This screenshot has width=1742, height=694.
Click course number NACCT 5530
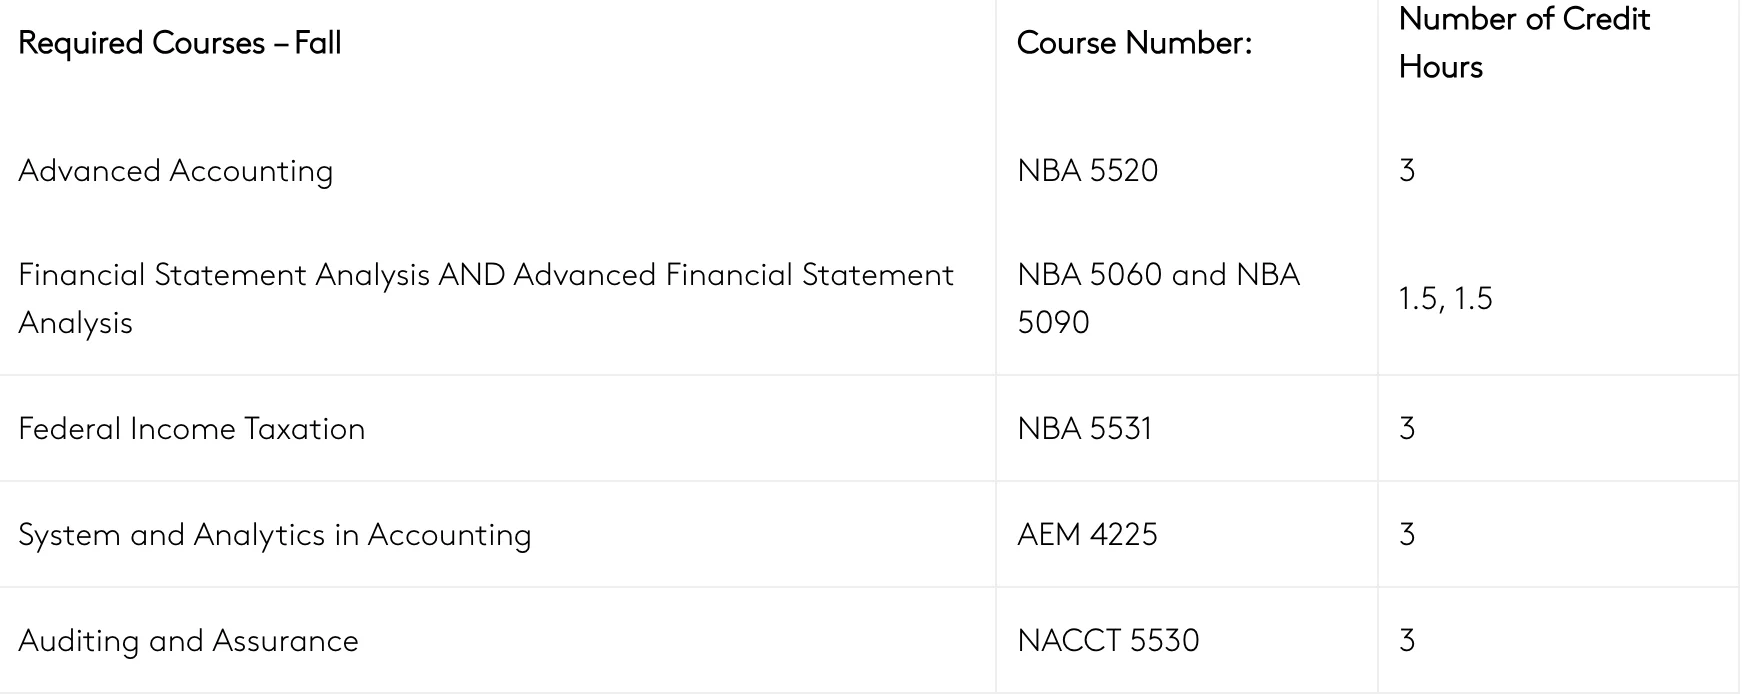coord(1108,641)
